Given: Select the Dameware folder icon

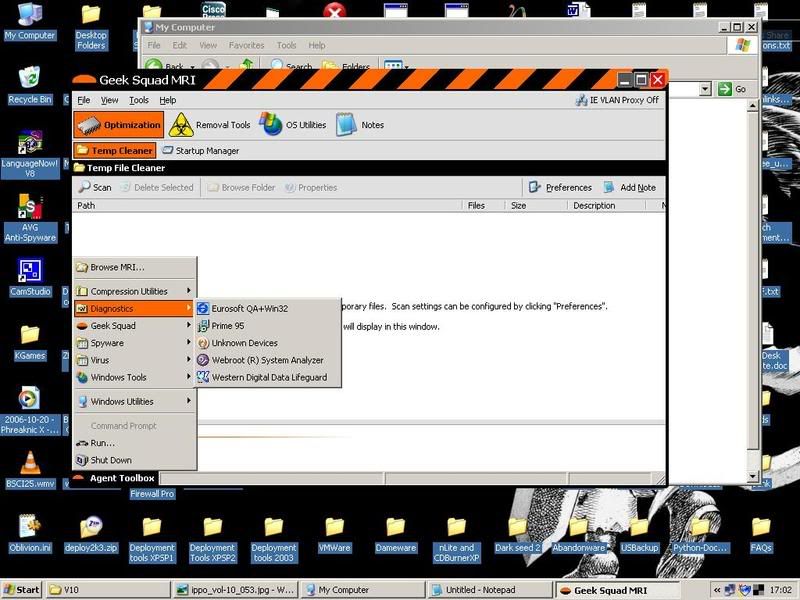Looking at the screenshot, I should 395,535.
